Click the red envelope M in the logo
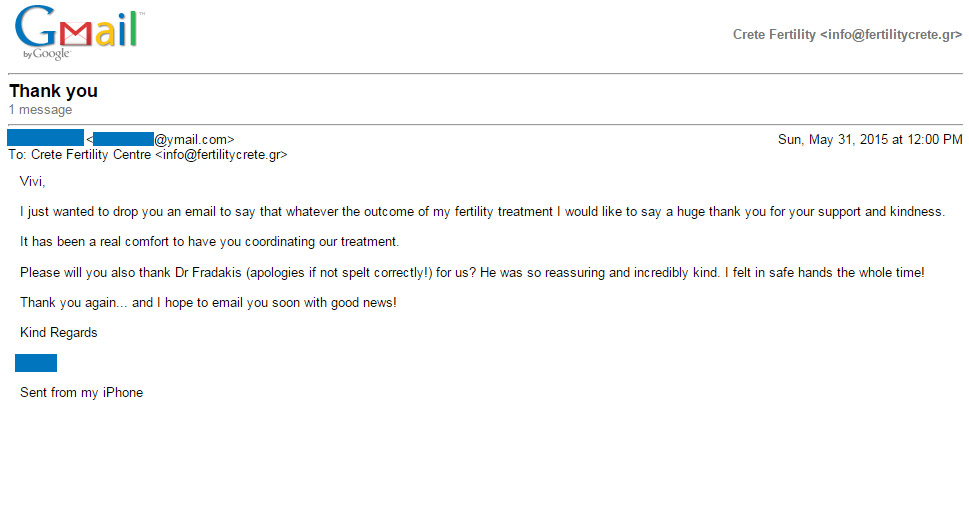Viewport: 969px width, 515px height. coord(76,35)
